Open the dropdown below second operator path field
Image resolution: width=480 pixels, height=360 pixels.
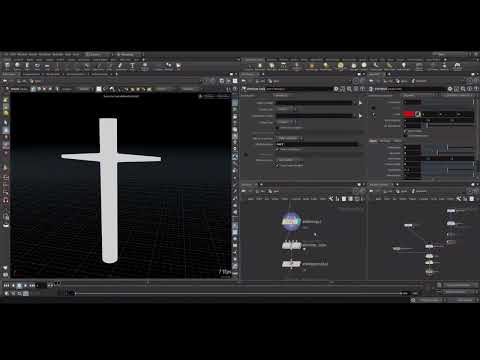[x=287, y=122]
